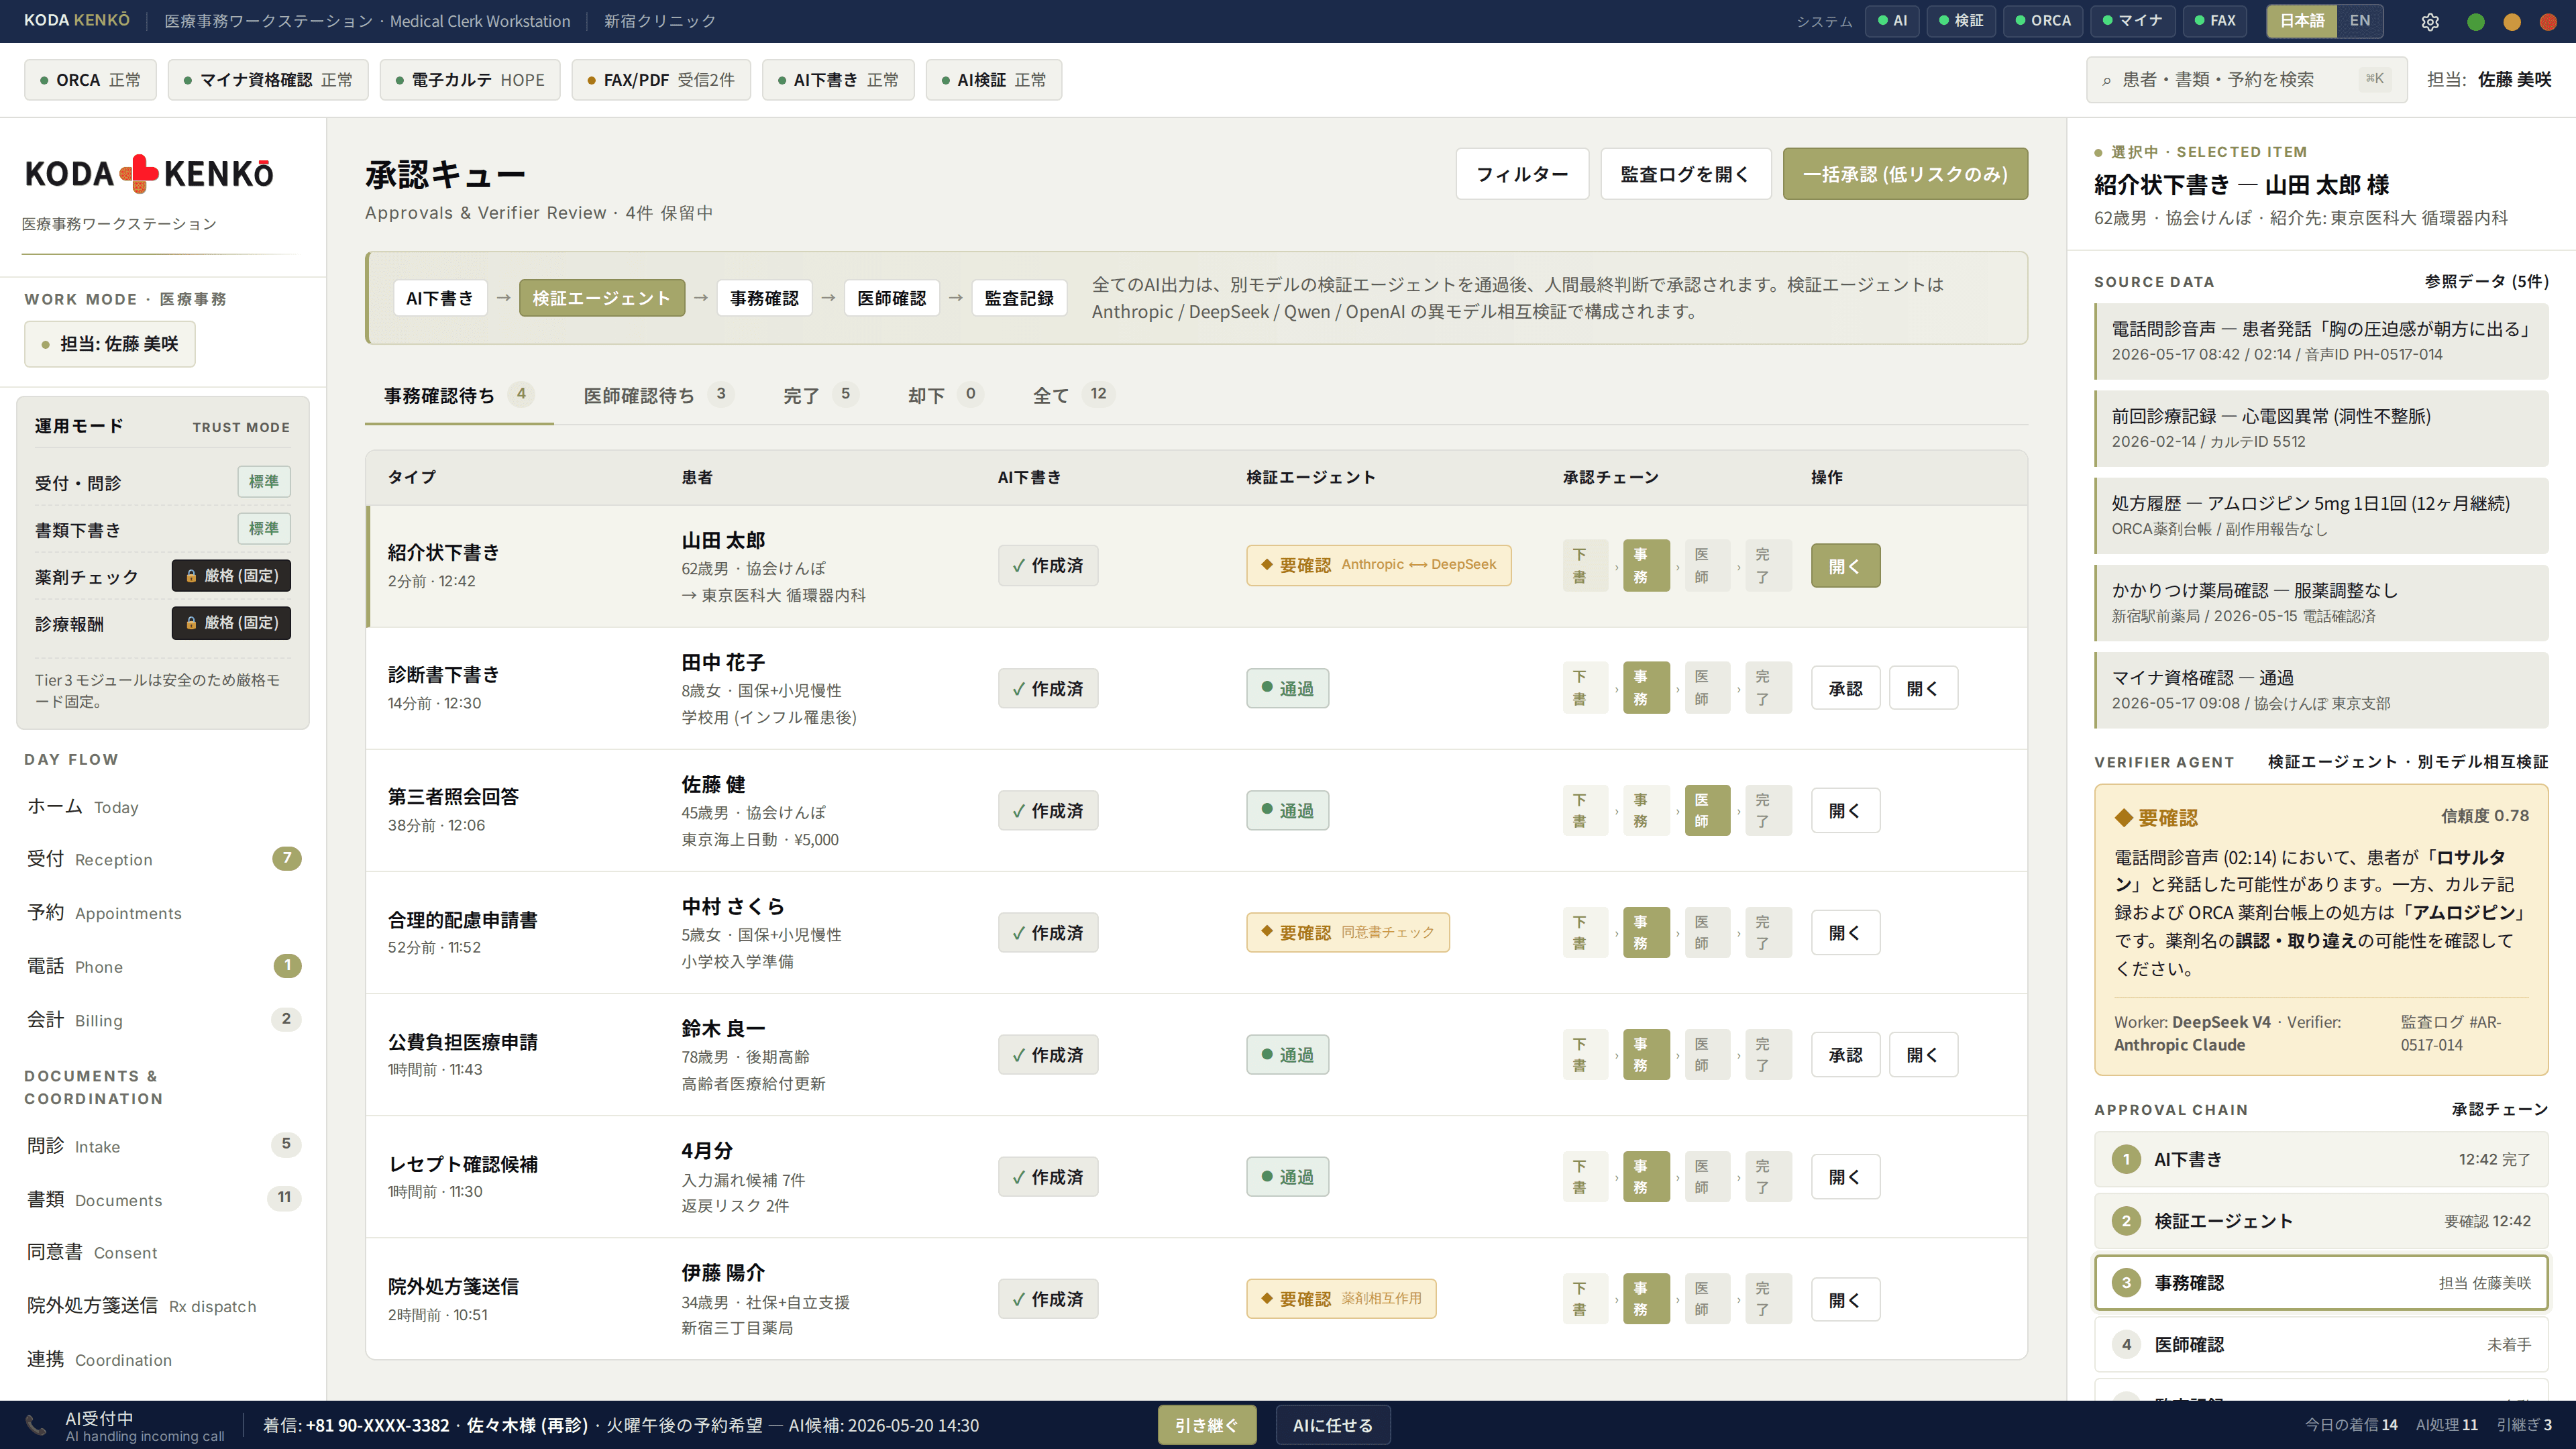Click step number 2 circle 検証エージェント
2576x1449 pixels.
pyautogui.click(x=2126, y=1221)
